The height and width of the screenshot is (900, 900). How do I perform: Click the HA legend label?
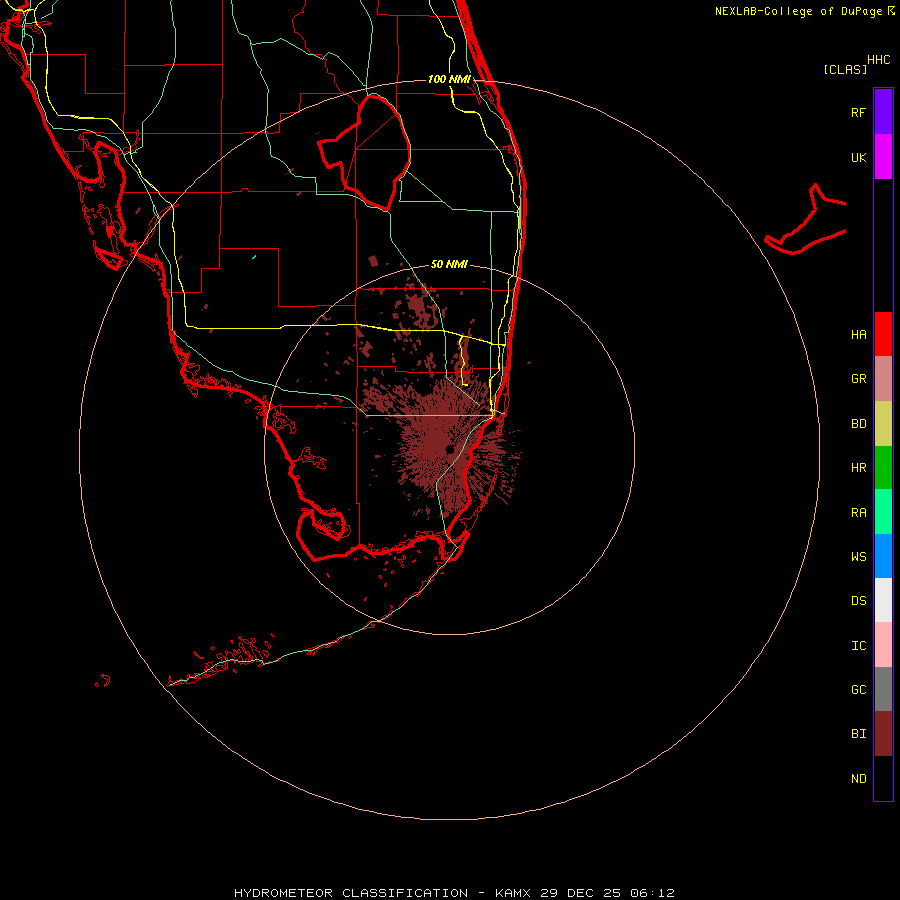point(858,334)
